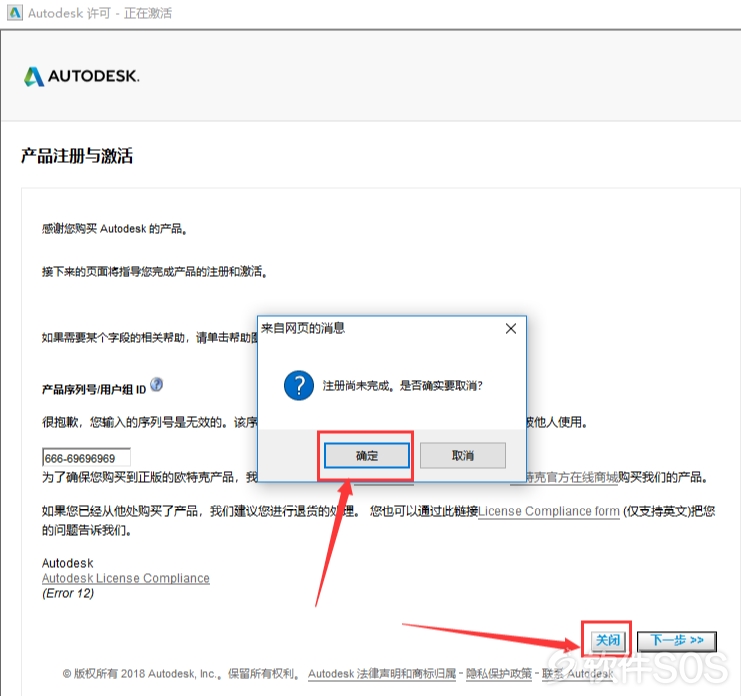Viewport: 741px width, 696px height.
Task: Close the 来自网页的消息 dialog with X
Action: pos(511,329)
